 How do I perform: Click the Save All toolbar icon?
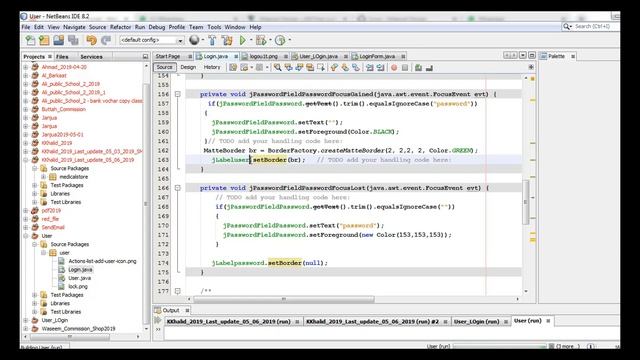[x=73, y=40]
